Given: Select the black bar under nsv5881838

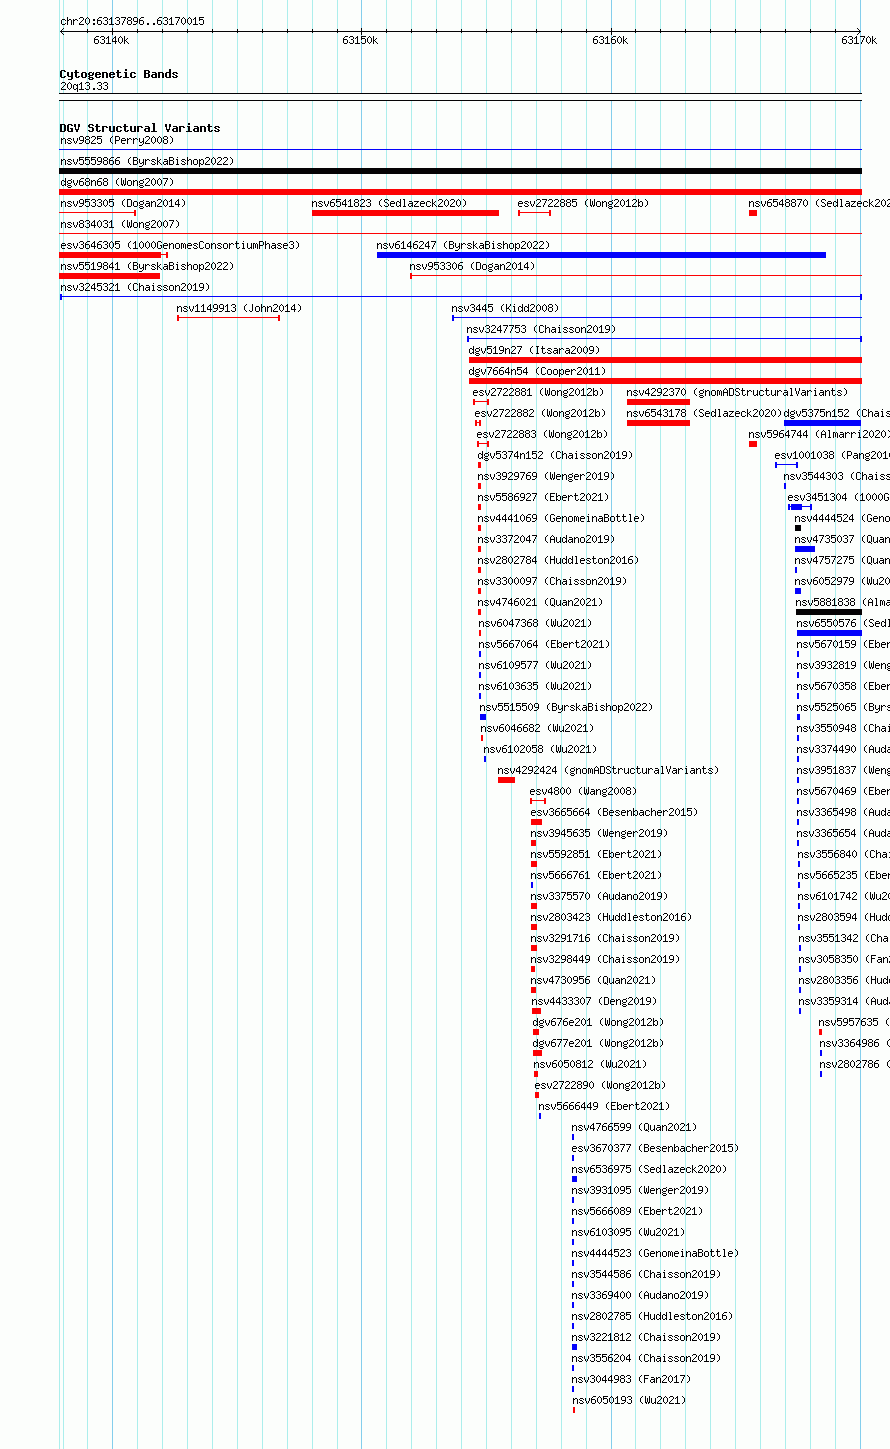Looking at the screenshot, I should [829, 612].
